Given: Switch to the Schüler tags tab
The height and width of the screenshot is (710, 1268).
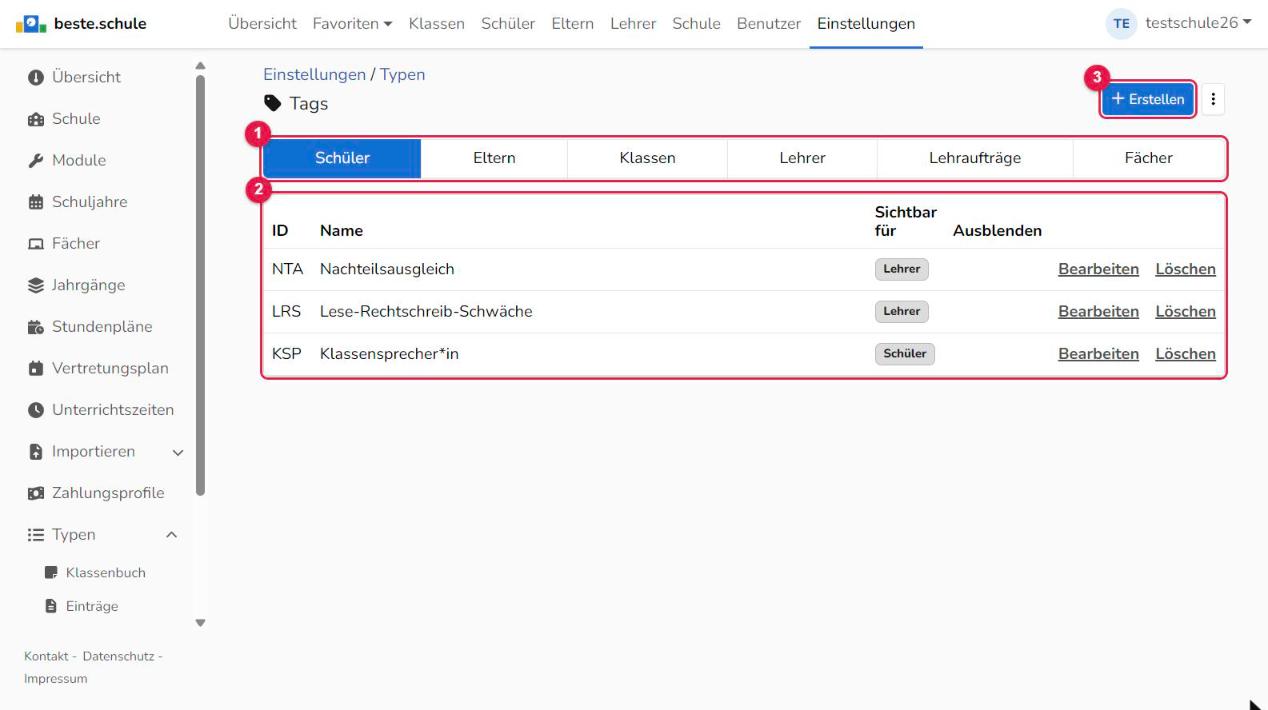Looking at the screenshot, I should tap(342, 158).
